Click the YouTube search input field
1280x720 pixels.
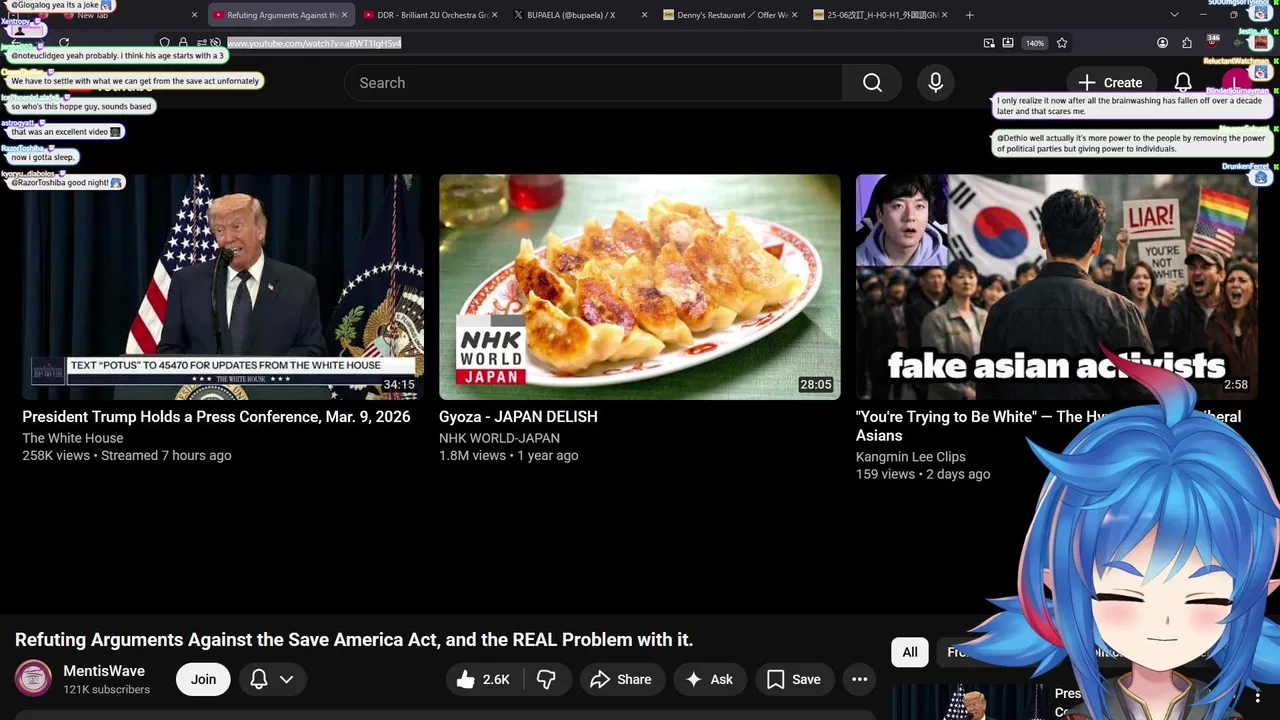(x=593, y=83)
